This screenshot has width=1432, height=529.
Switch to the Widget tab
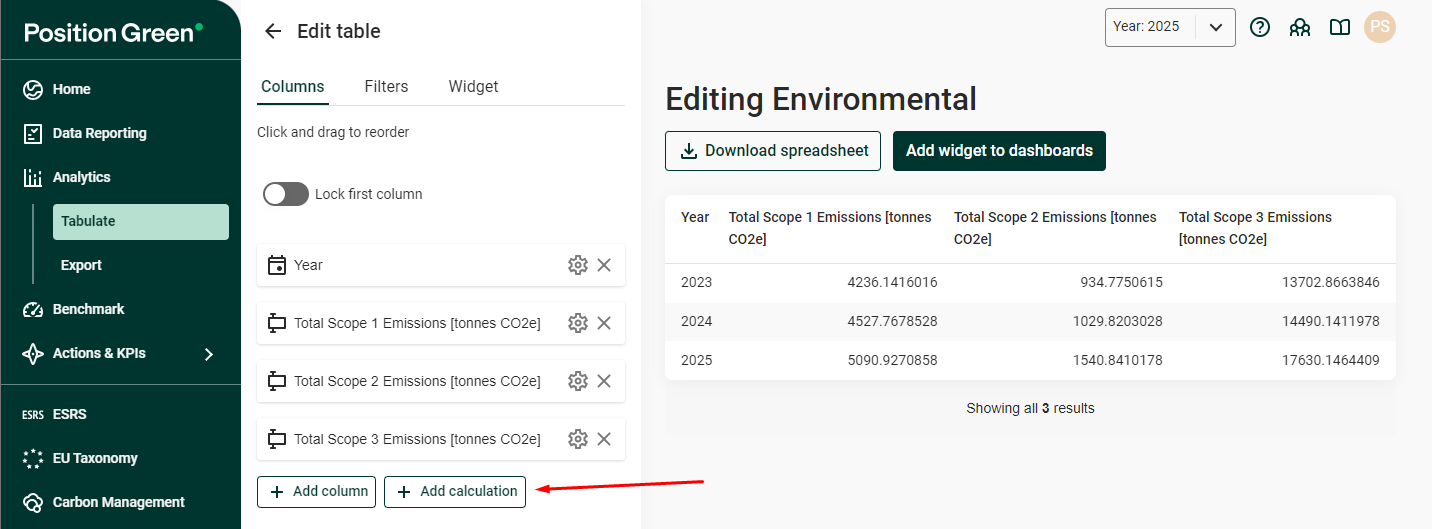coord(473,86)
